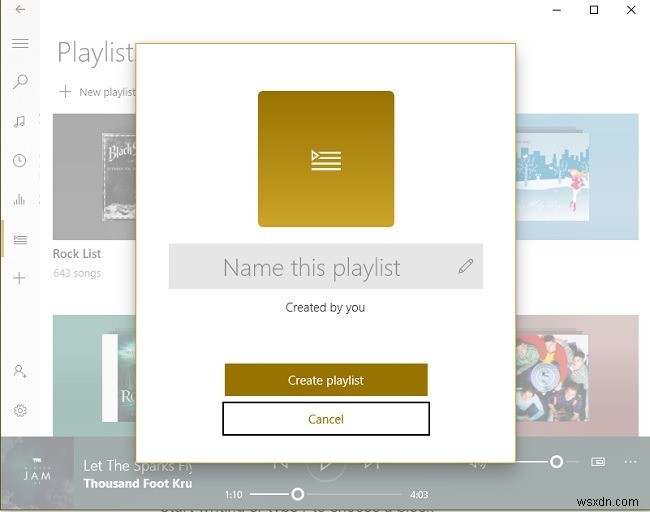Click the Thousand Foot Krutch artist name
This screenshot has width=650, height=512.
pyautogui.click(x=137, y=483)
